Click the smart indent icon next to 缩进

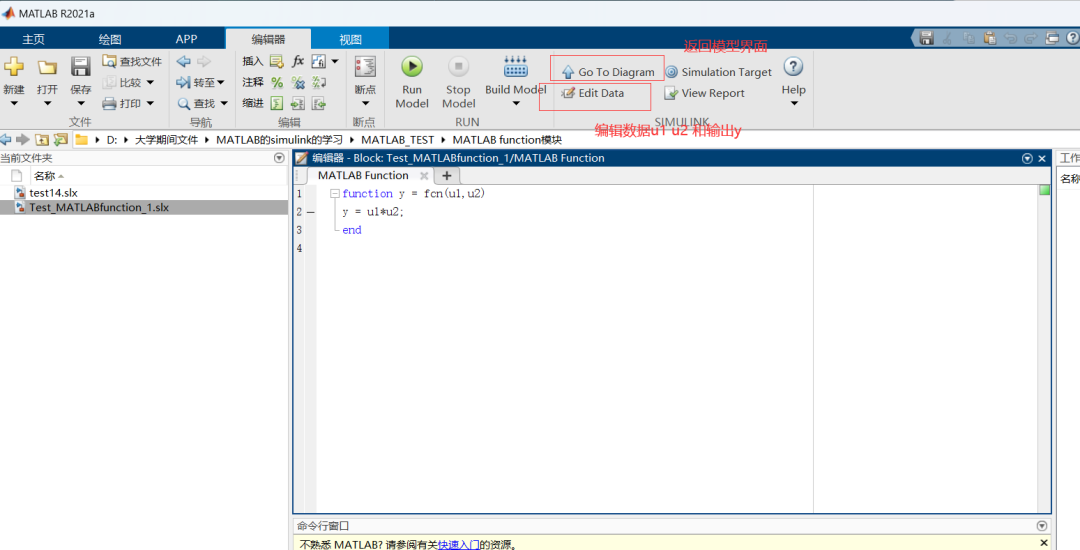click(x=277, y=104)
